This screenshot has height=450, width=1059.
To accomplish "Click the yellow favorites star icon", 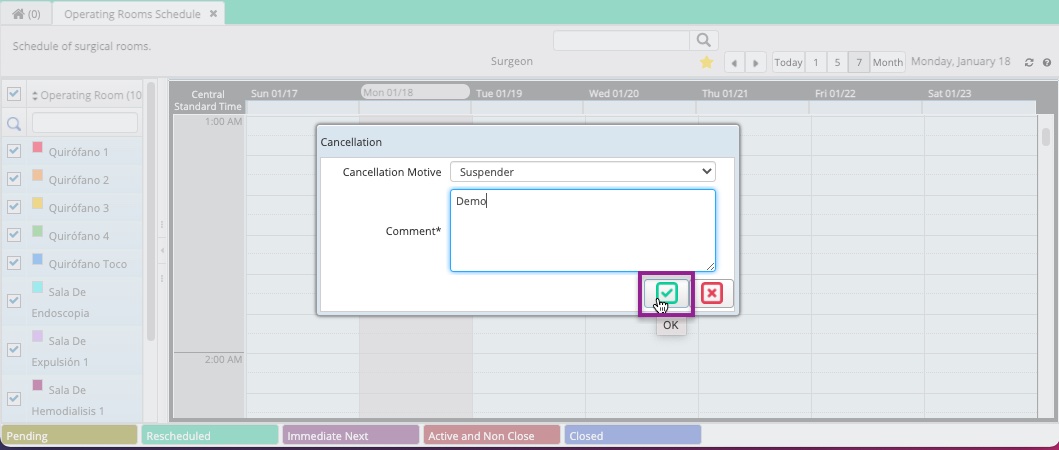I will click(706, 62).
